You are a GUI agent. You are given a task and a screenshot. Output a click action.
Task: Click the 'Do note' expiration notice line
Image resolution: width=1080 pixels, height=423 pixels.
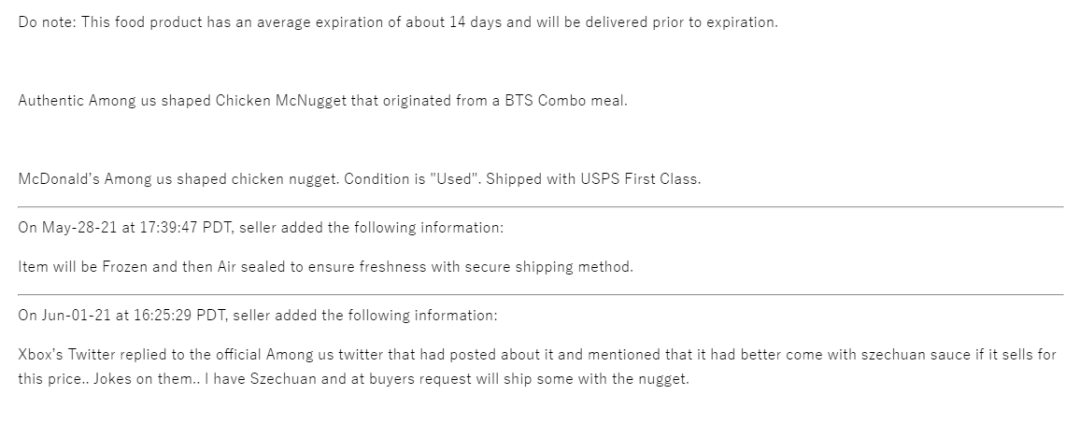397,22
